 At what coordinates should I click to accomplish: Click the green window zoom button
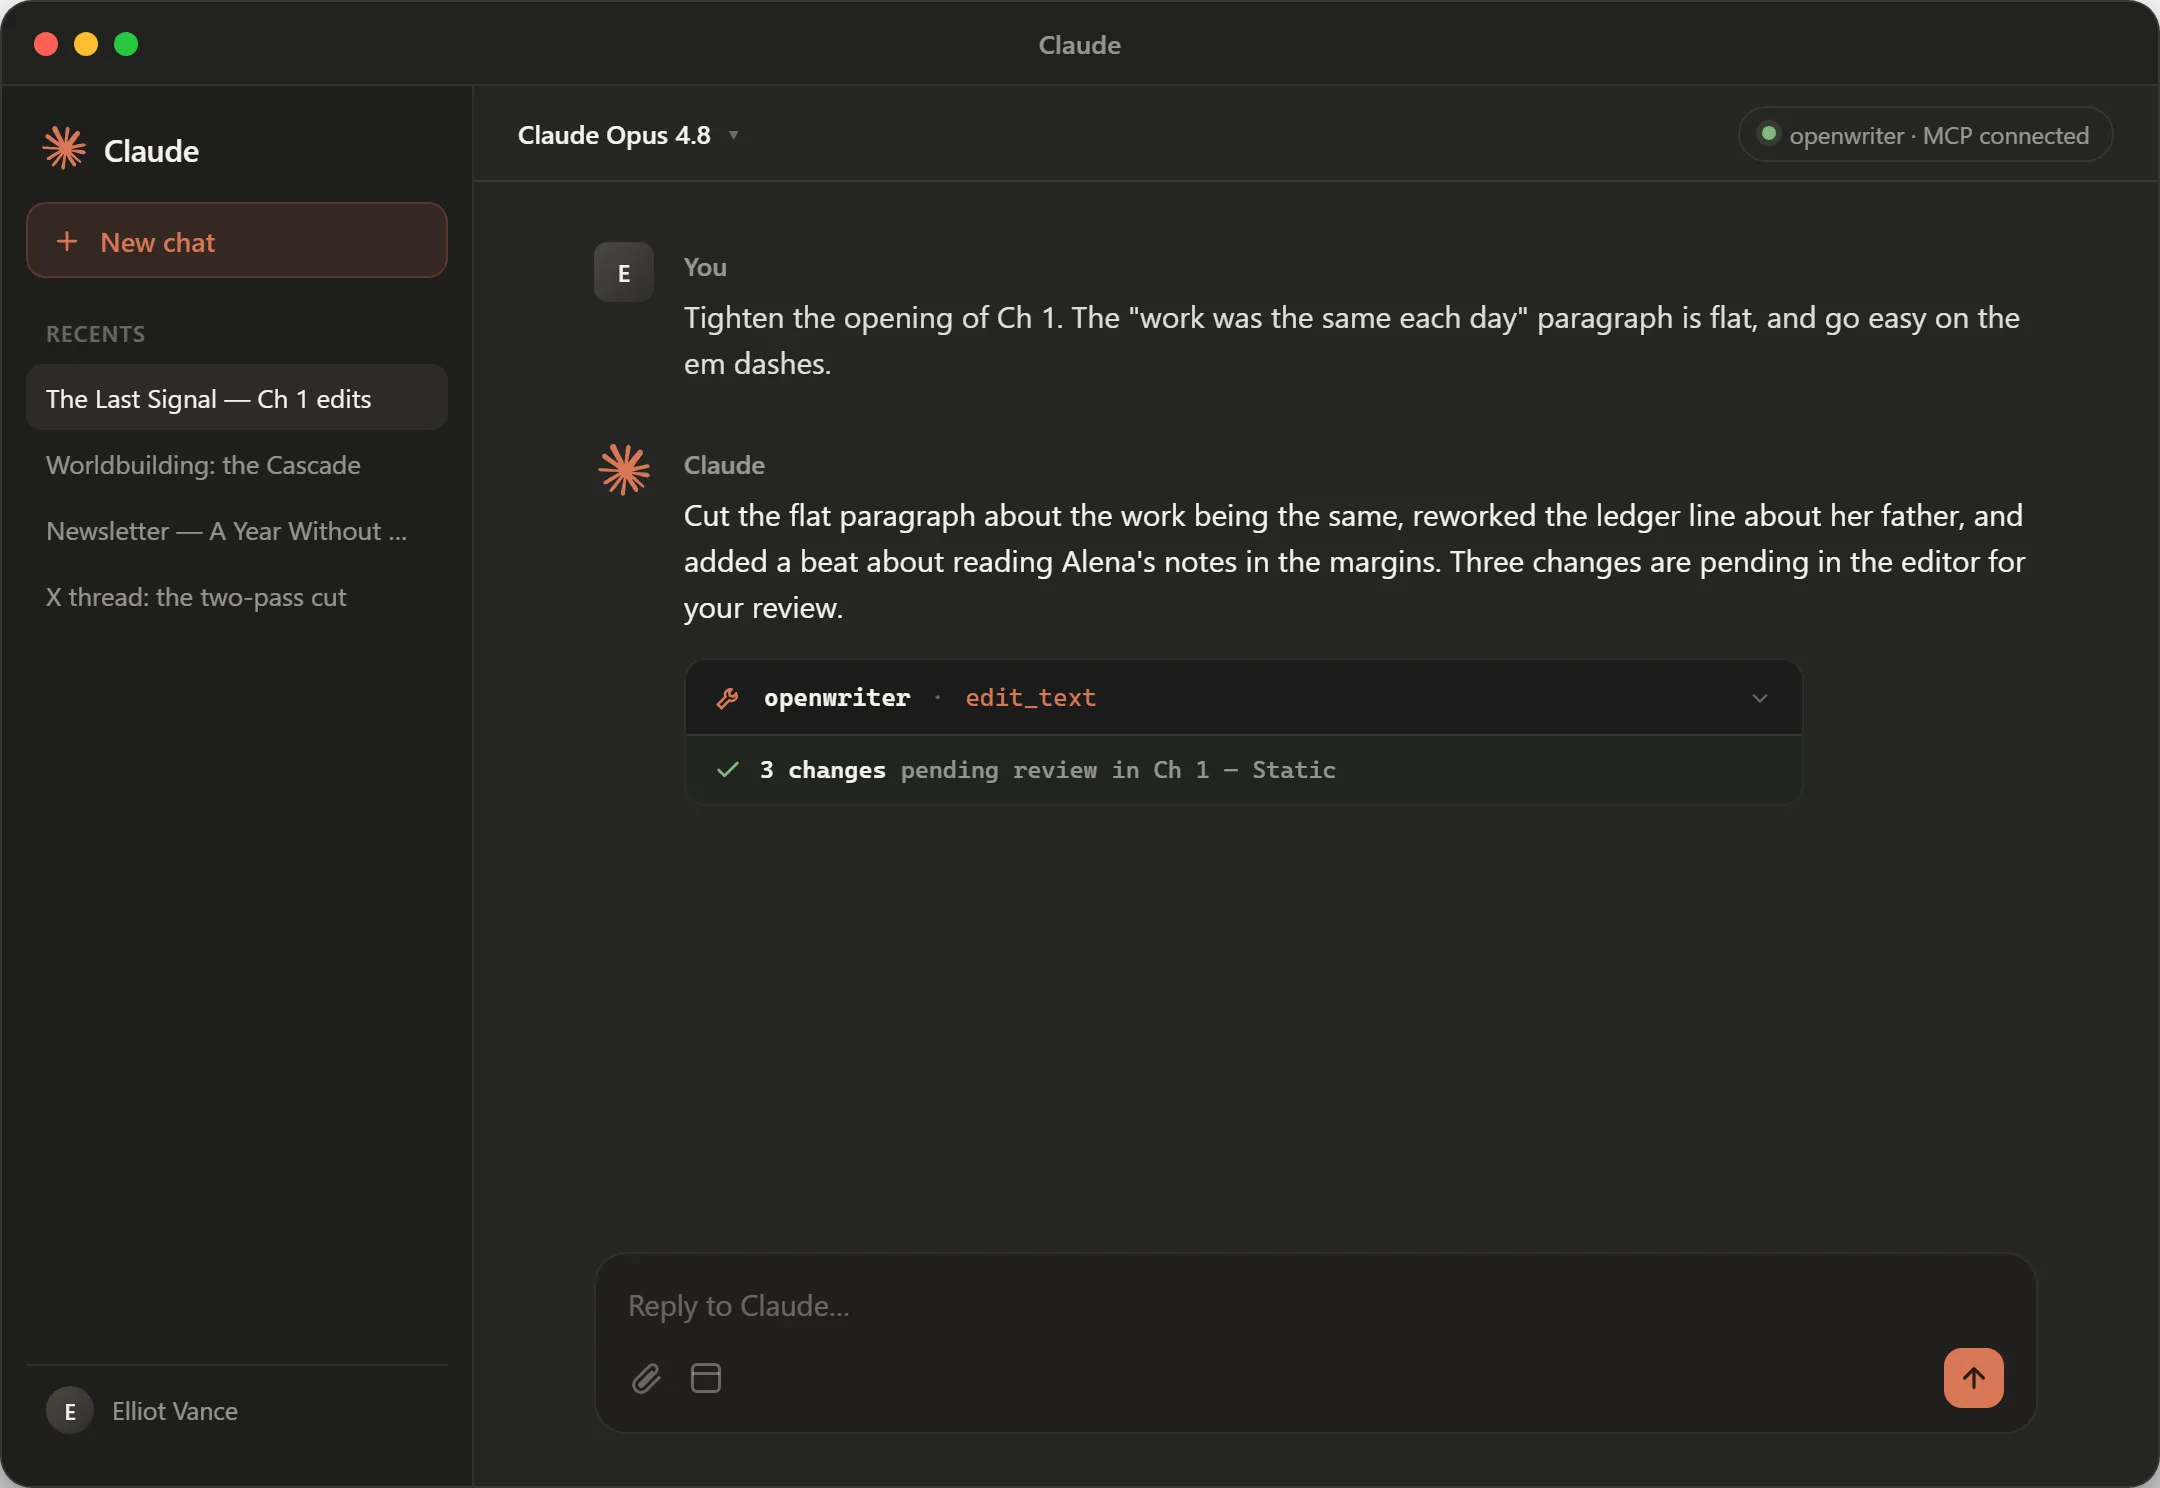click(126, 44)
